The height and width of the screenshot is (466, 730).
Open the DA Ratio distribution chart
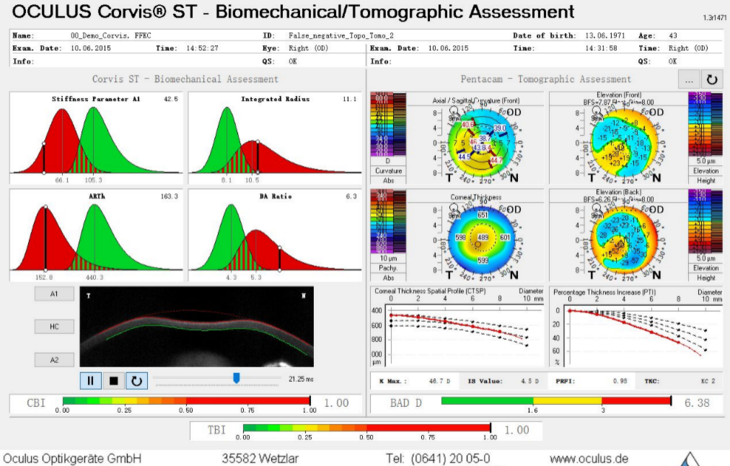pos(274,236)
